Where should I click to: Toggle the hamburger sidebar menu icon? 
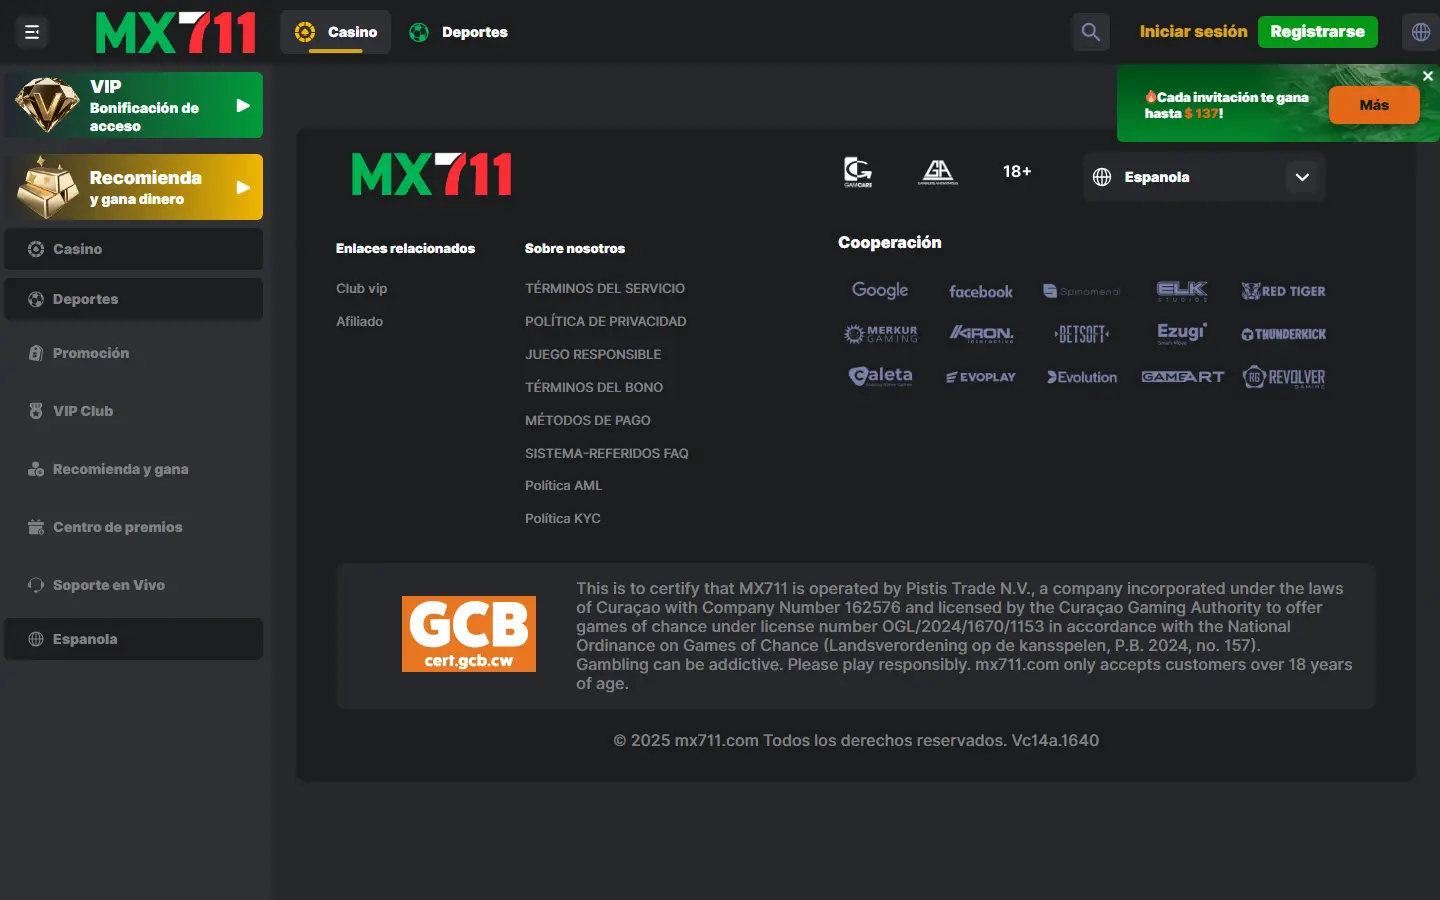tap(32, 32)
